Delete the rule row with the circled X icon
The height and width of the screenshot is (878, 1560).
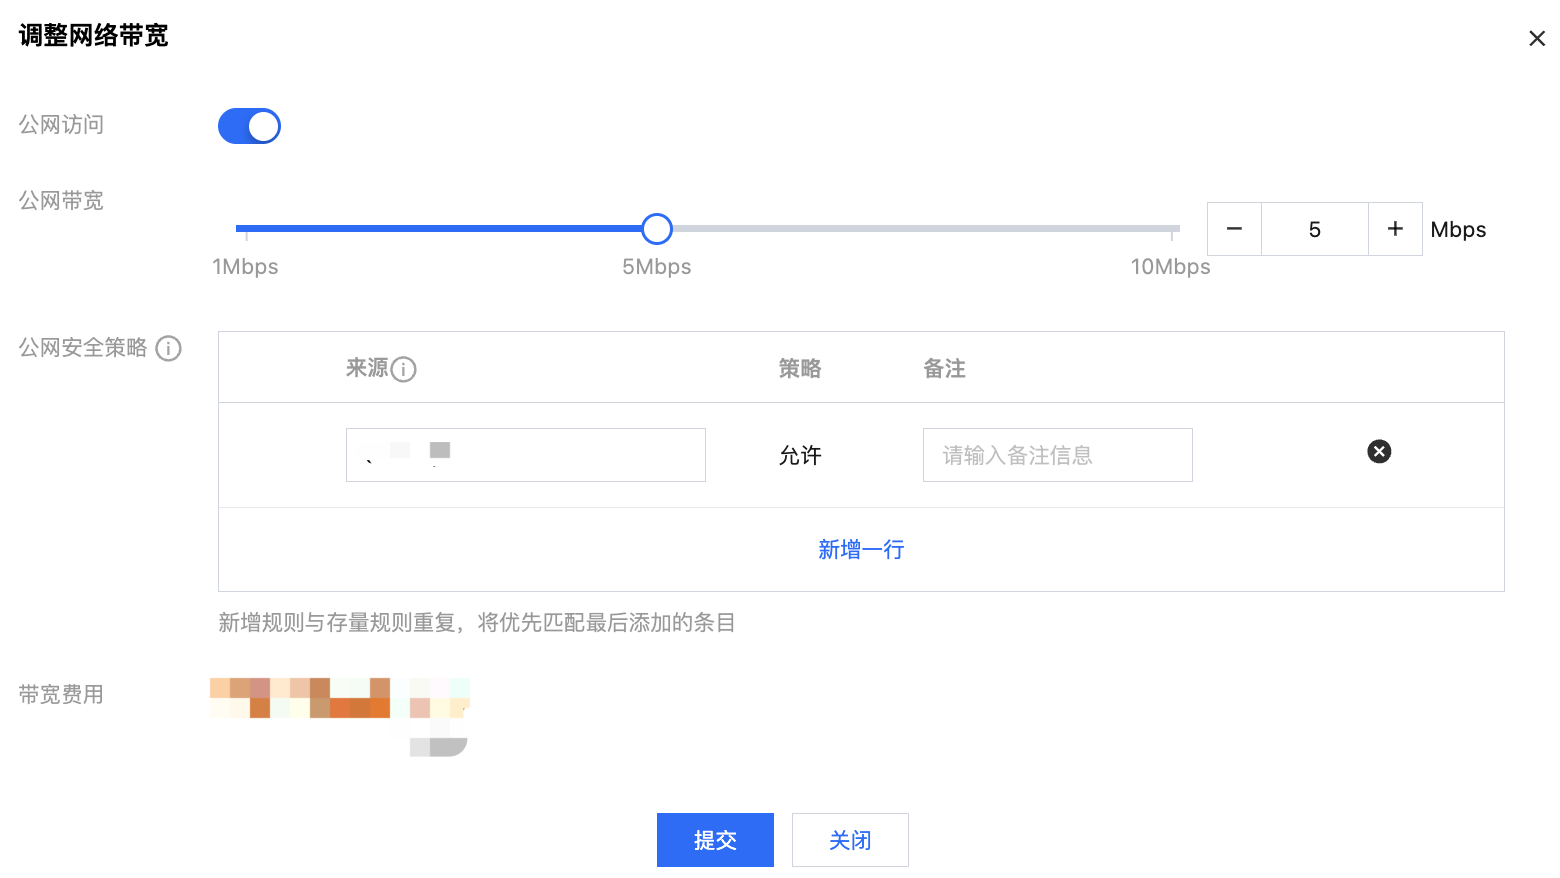tap(1379, 452)
